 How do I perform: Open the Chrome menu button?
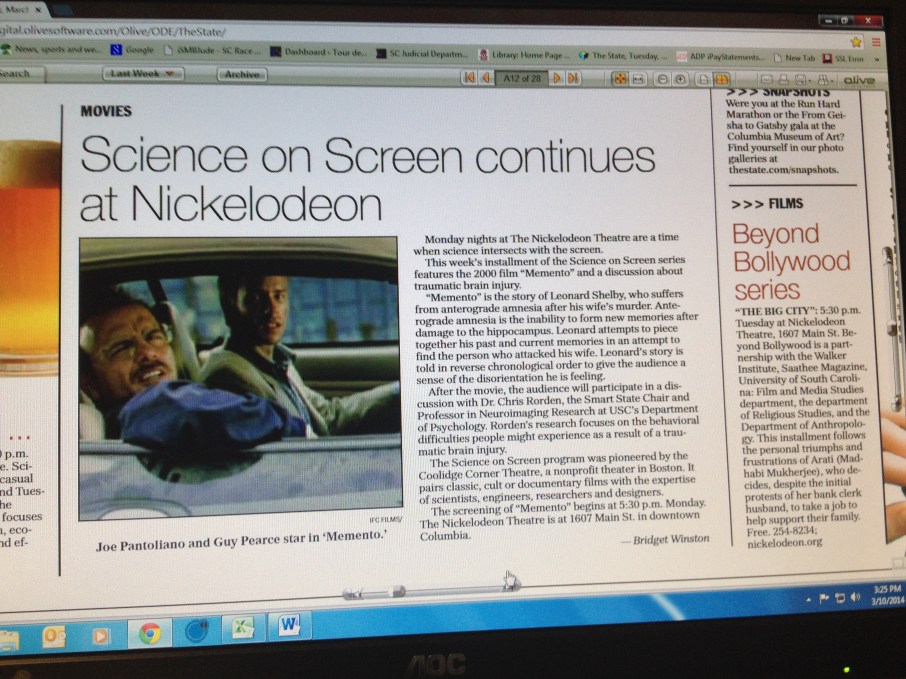pos(876,43)
